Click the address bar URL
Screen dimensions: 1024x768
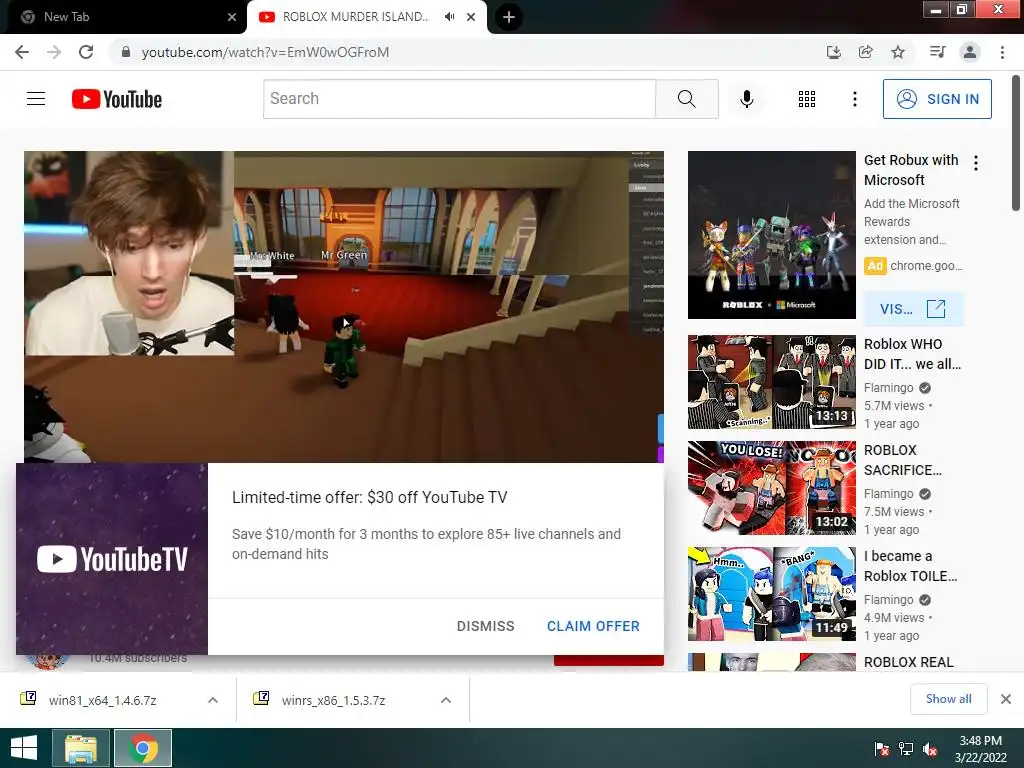[265, 52]
